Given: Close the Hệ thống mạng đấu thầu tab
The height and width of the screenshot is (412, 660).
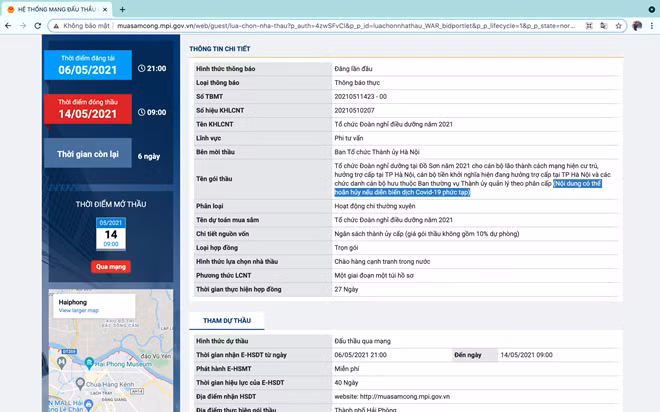Looking at the screenshot, I should pyautogui.click(x=105, y=9).
